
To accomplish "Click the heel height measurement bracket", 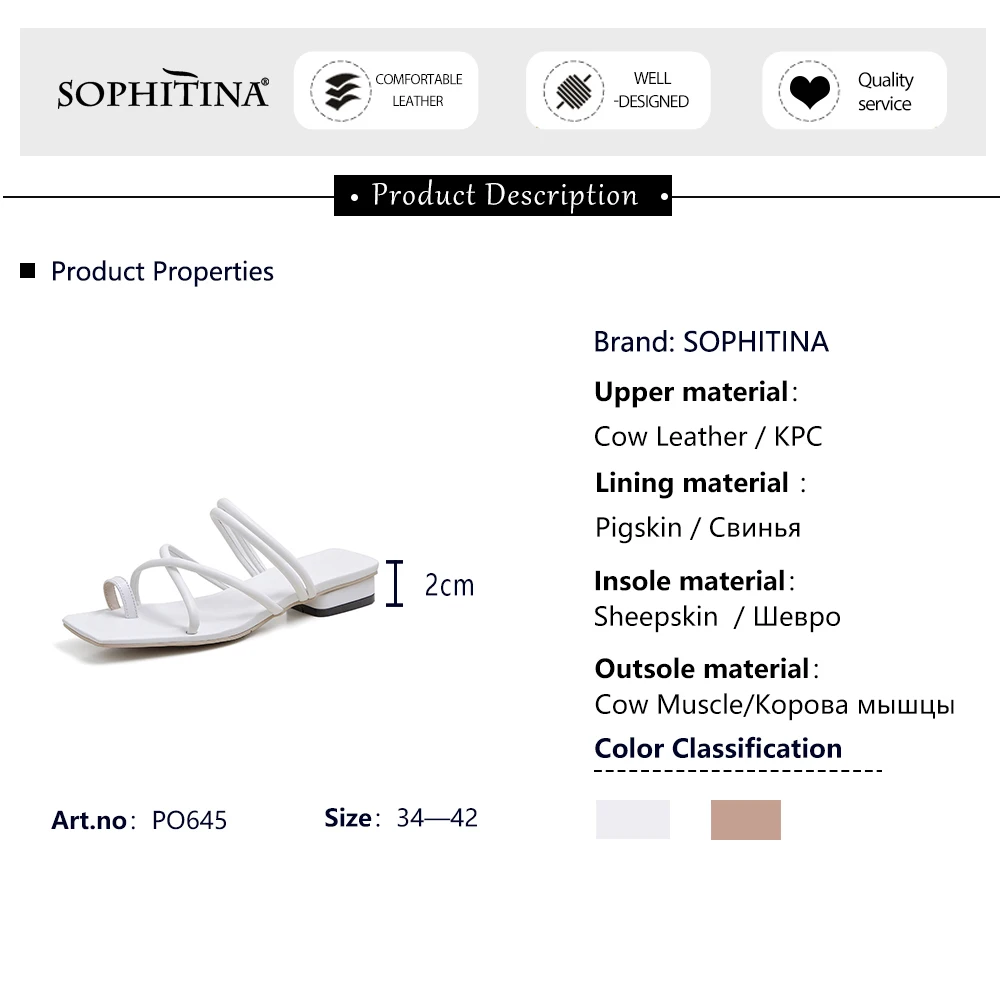I will point(396,584).
